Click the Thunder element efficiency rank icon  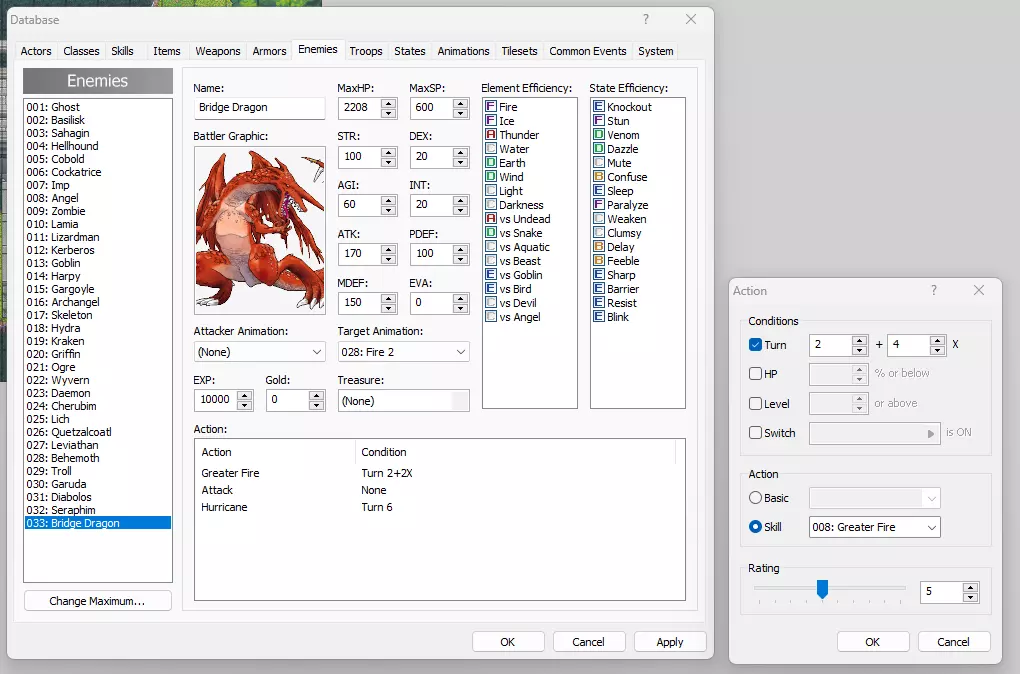point(491,135)
